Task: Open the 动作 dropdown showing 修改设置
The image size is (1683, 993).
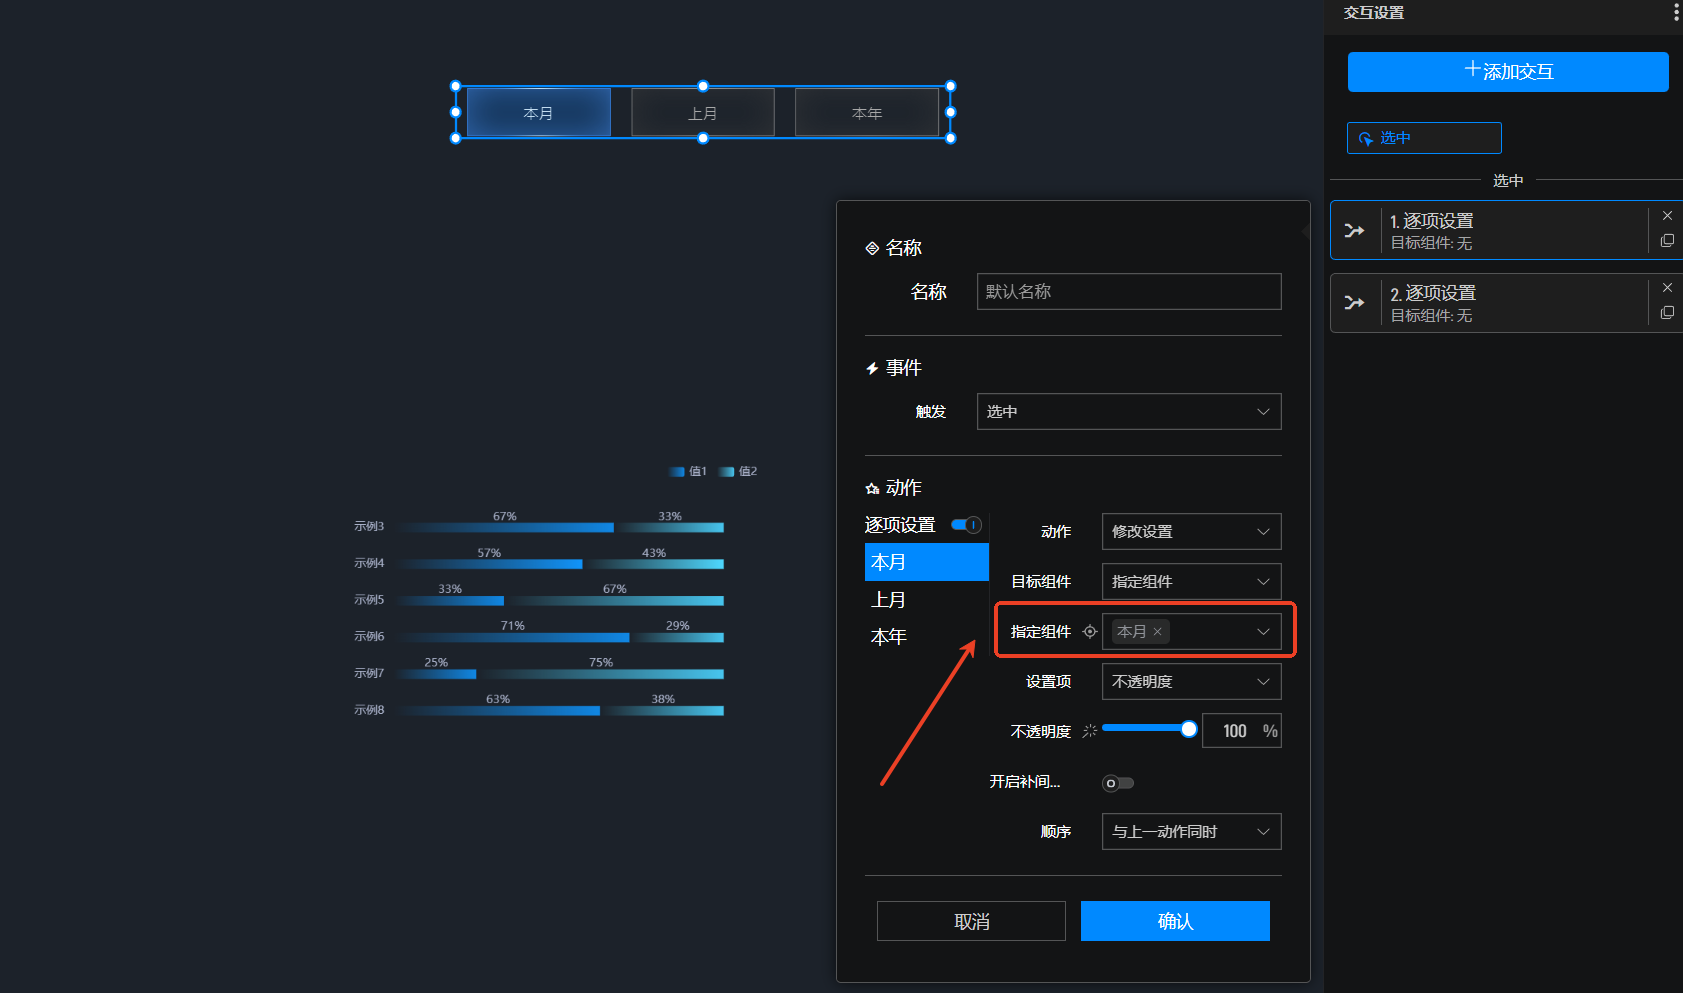Action: pos(1190,532)
